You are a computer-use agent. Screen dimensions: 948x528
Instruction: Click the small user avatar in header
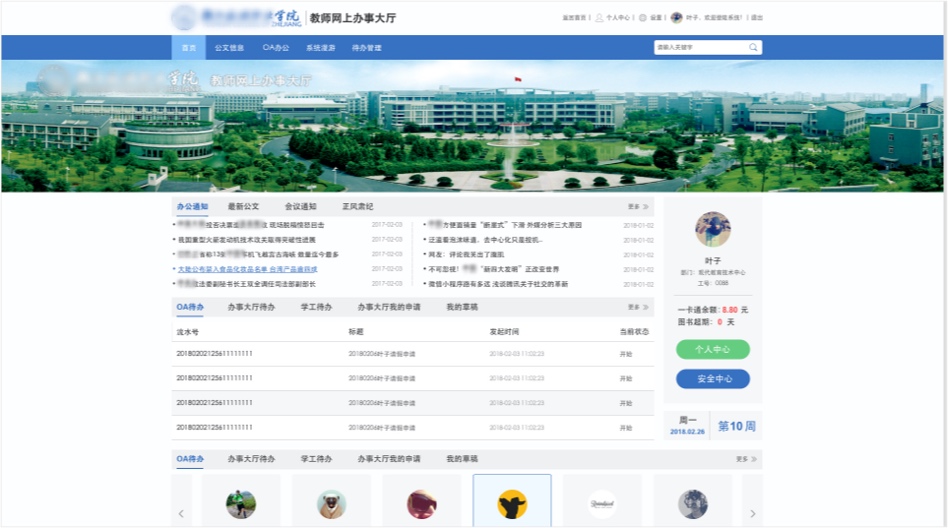(x=677, y=18)
